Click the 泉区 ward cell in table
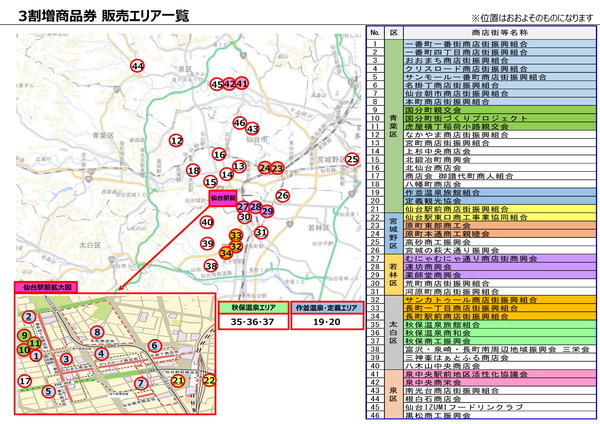The image size is (600, 424). [394, 394]
